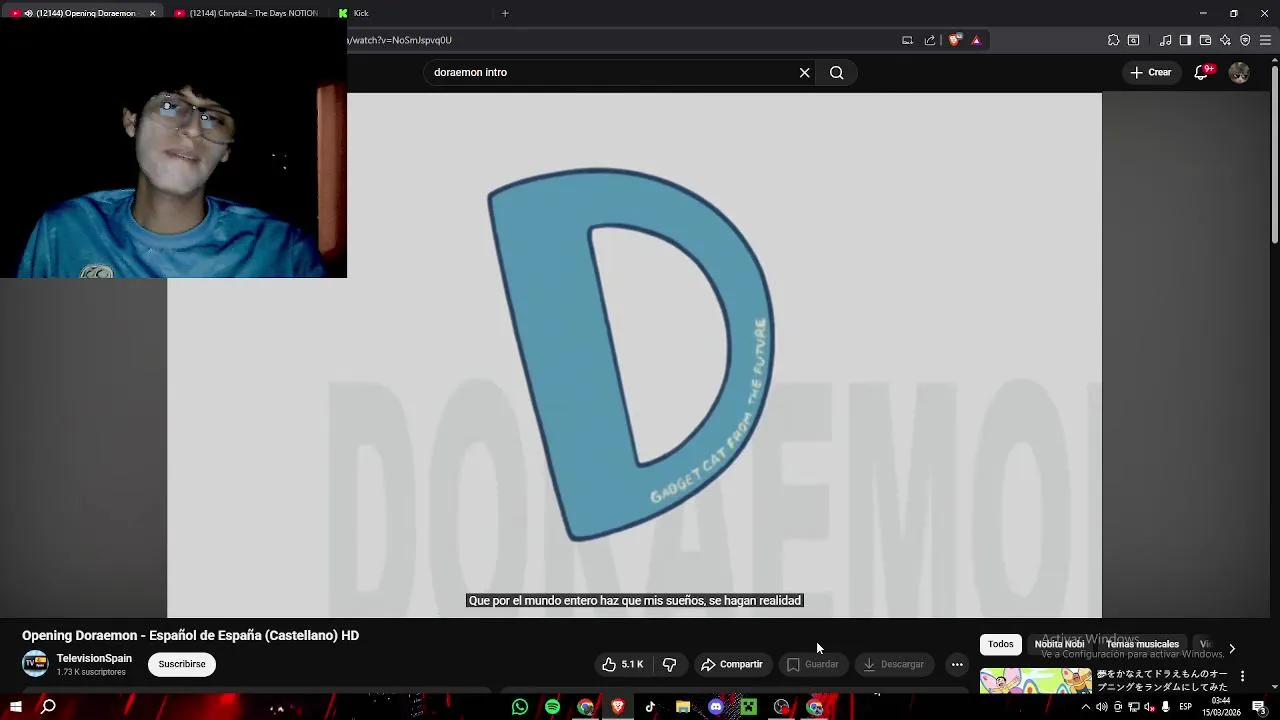Click the ESP language indicator in tray
The image size is (1280, 720).
1185,707
